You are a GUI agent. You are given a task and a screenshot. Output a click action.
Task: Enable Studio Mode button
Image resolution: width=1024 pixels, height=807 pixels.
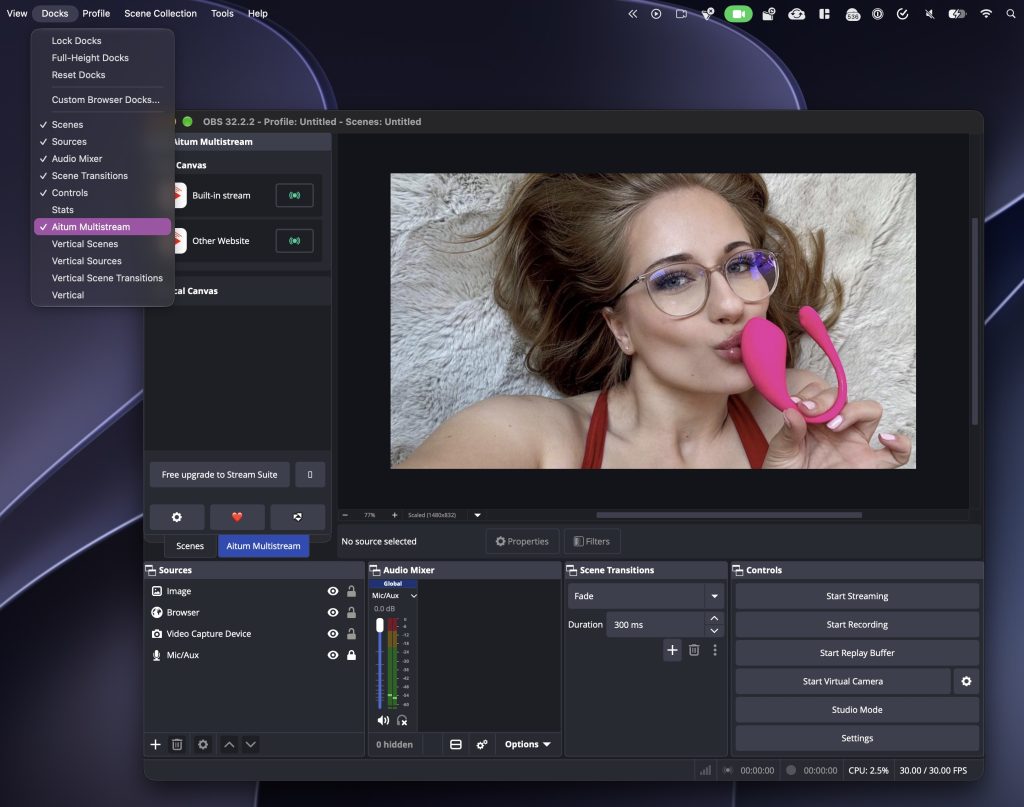click(x=857, y=710)
